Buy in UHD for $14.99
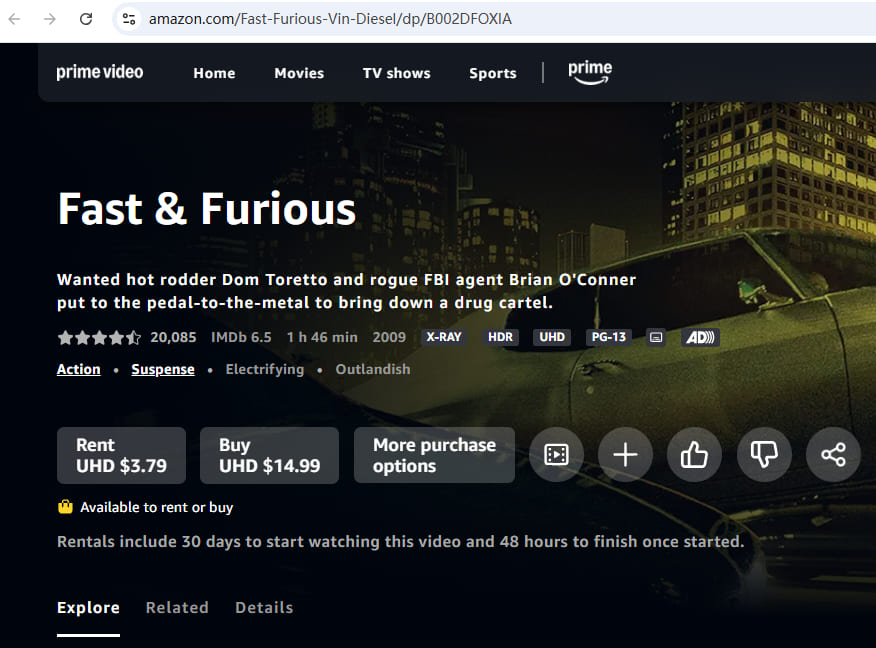Screen dimensions: 876x648 pyautogui.click(x=269, y=455)
